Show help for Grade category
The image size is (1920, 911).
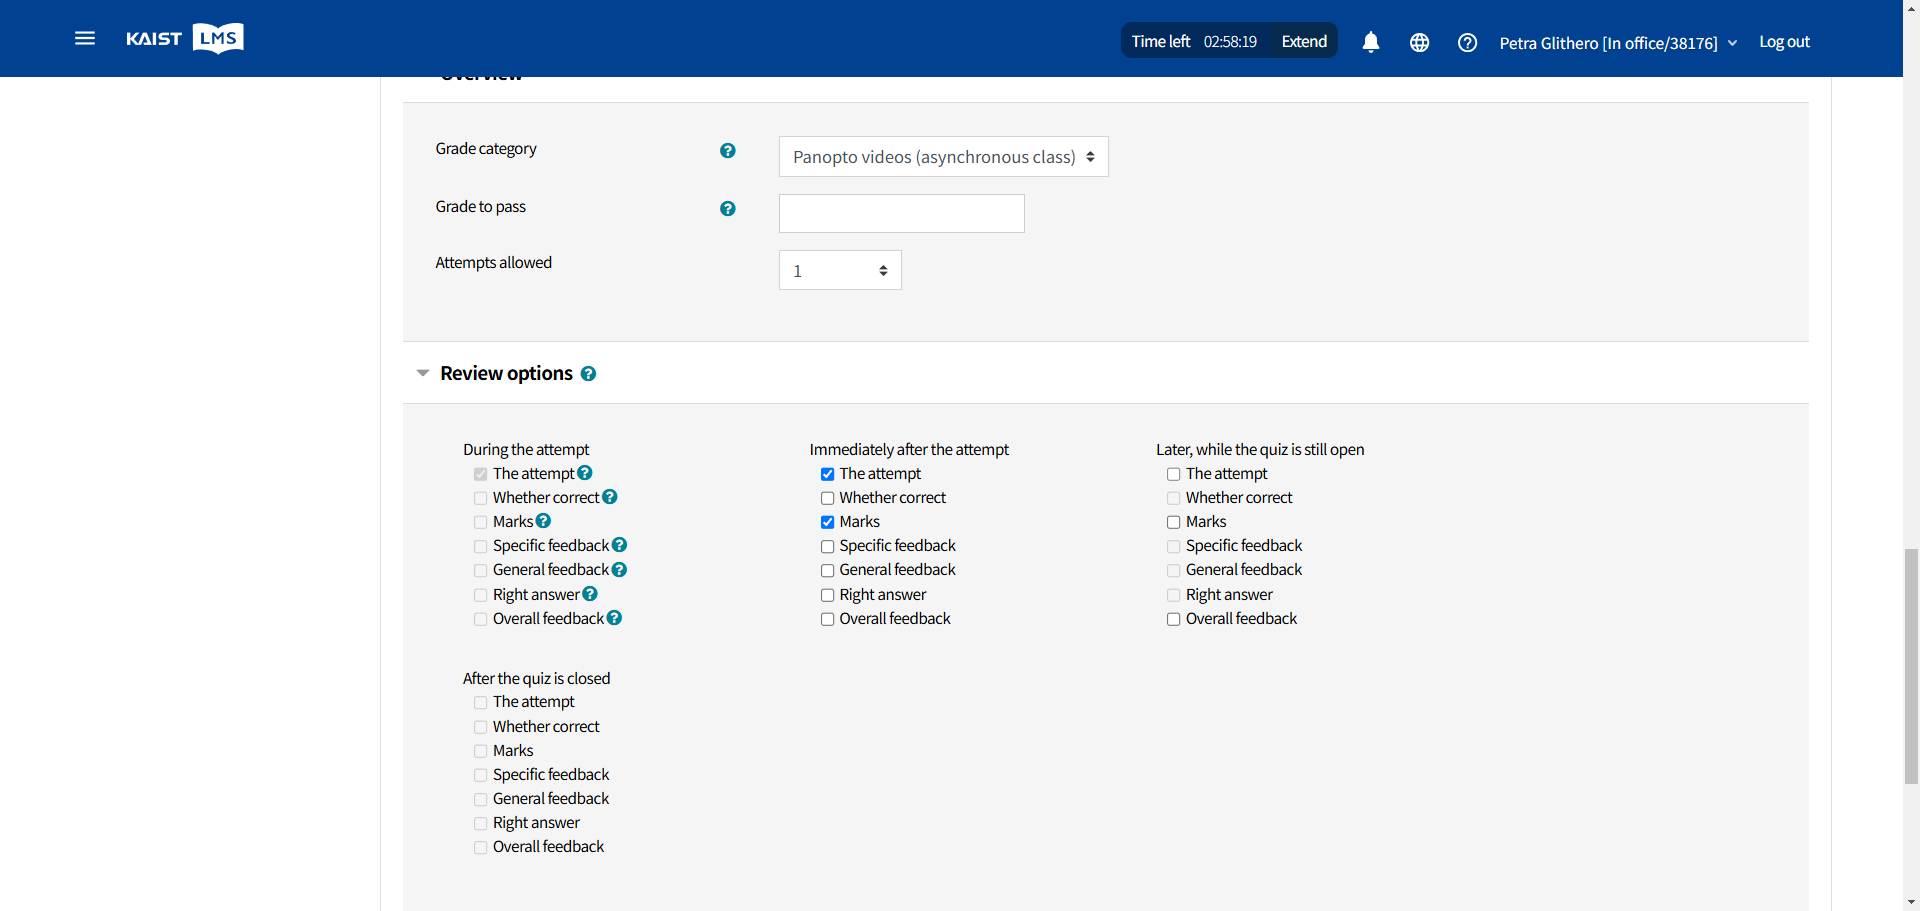point(728,151)
